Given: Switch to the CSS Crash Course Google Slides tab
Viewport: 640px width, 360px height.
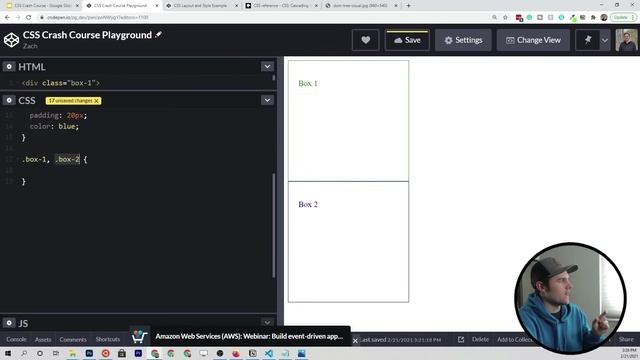Looking at the screenshot, I should 42,6.
